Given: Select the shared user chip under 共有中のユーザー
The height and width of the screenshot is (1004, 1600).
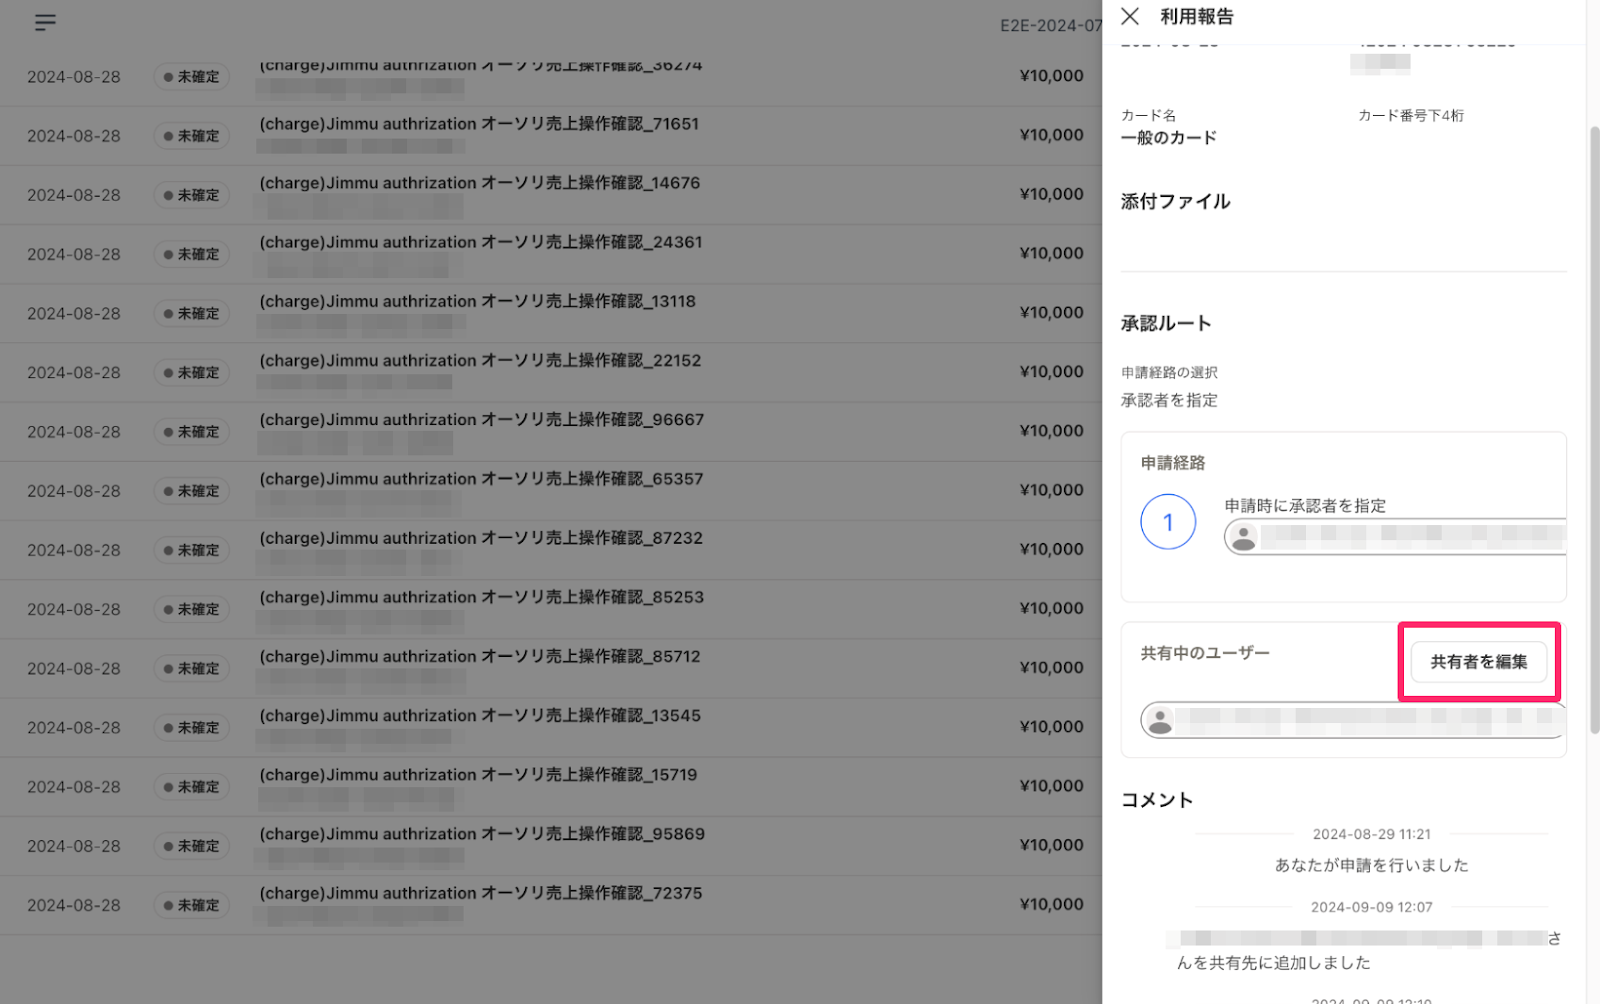Looking at the screenshot, I should click(1353, 720).
